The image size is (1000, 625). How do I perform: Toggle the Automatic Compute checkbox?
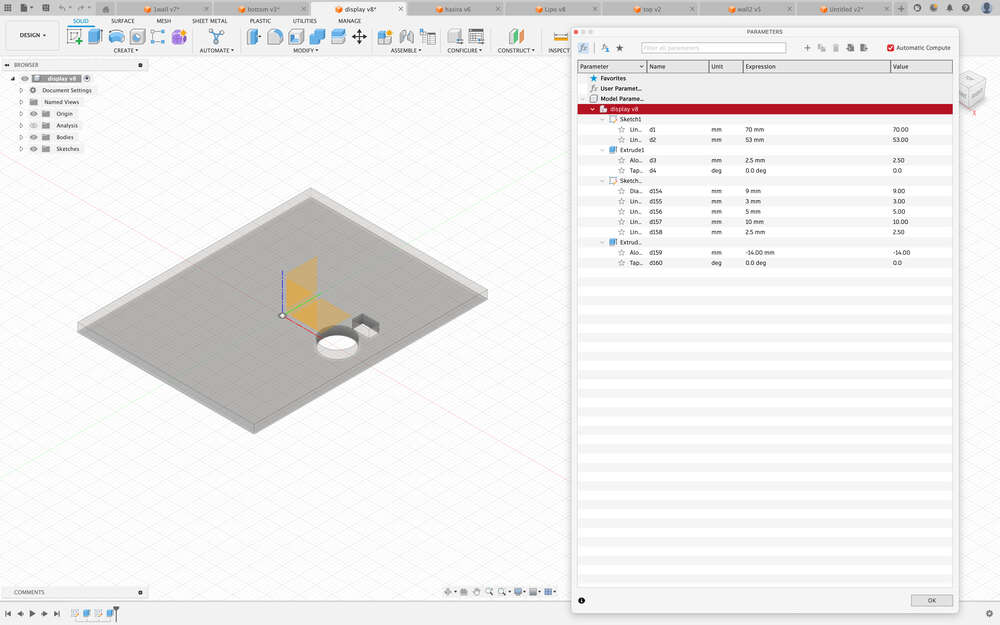coord(890,48)
